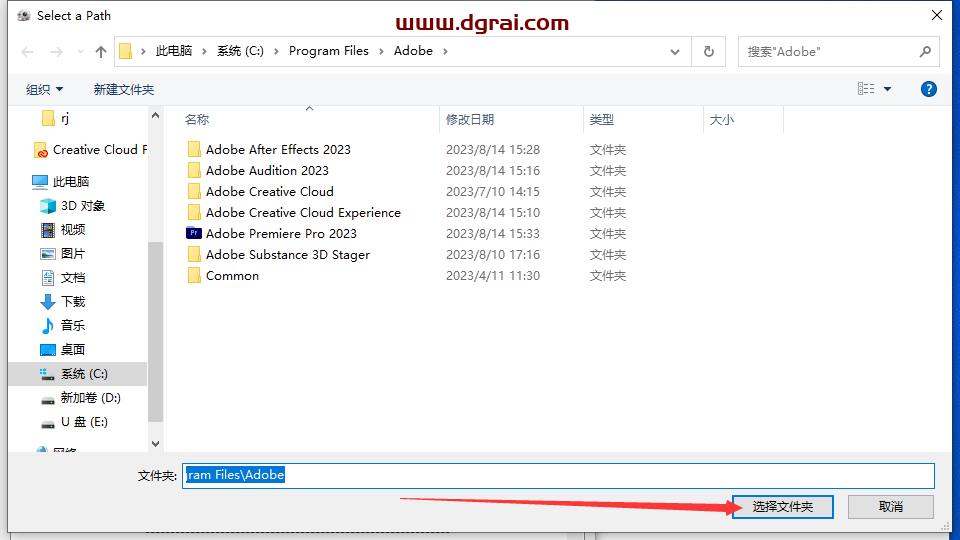The width and height of the screenshot is (960, 540).
Task: Select the 下载 downloads icon in sidebar
Action: 48,302
